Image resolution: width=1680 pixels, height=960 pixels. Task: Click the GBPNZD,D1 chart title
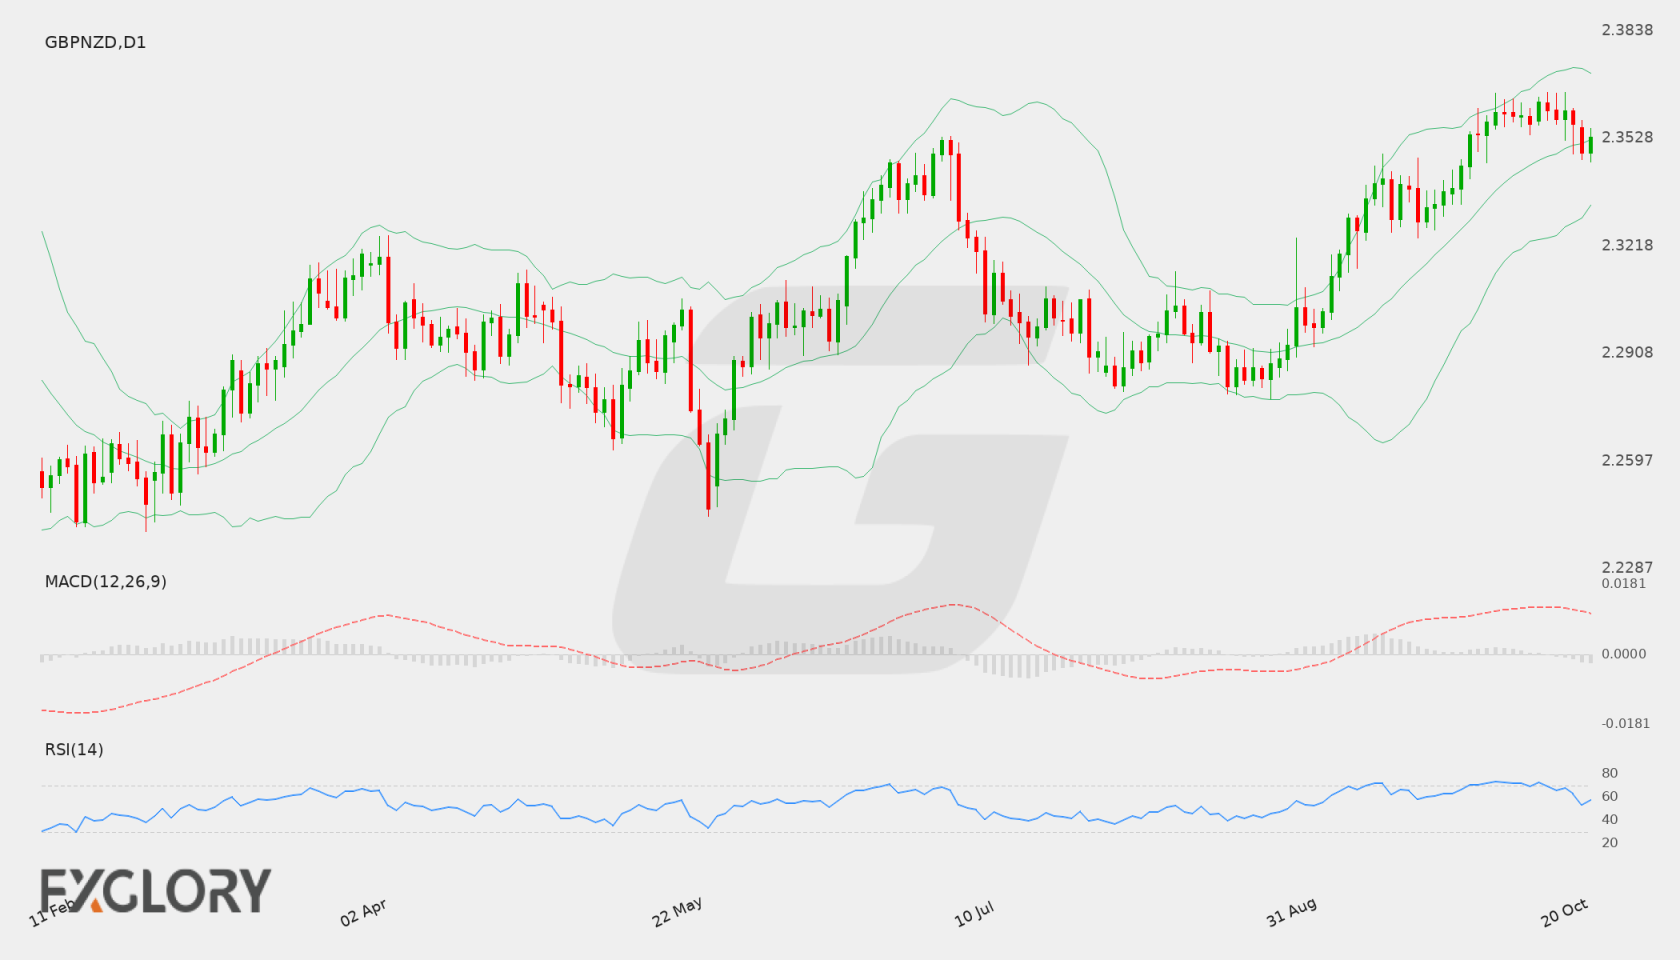pos(95,42)
